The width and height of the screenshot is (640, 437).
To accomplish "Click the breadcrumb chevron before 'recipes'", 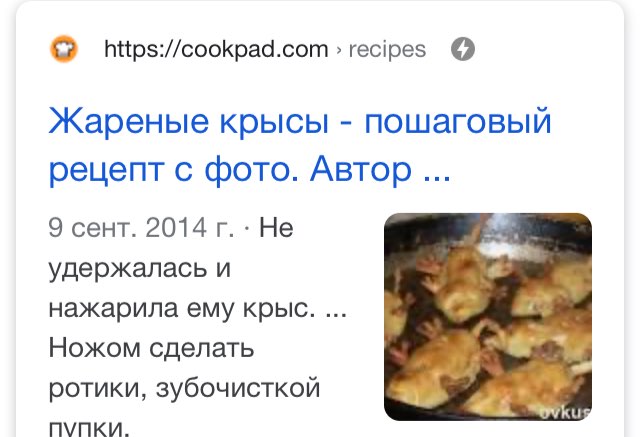I will (x=338, y=50).
